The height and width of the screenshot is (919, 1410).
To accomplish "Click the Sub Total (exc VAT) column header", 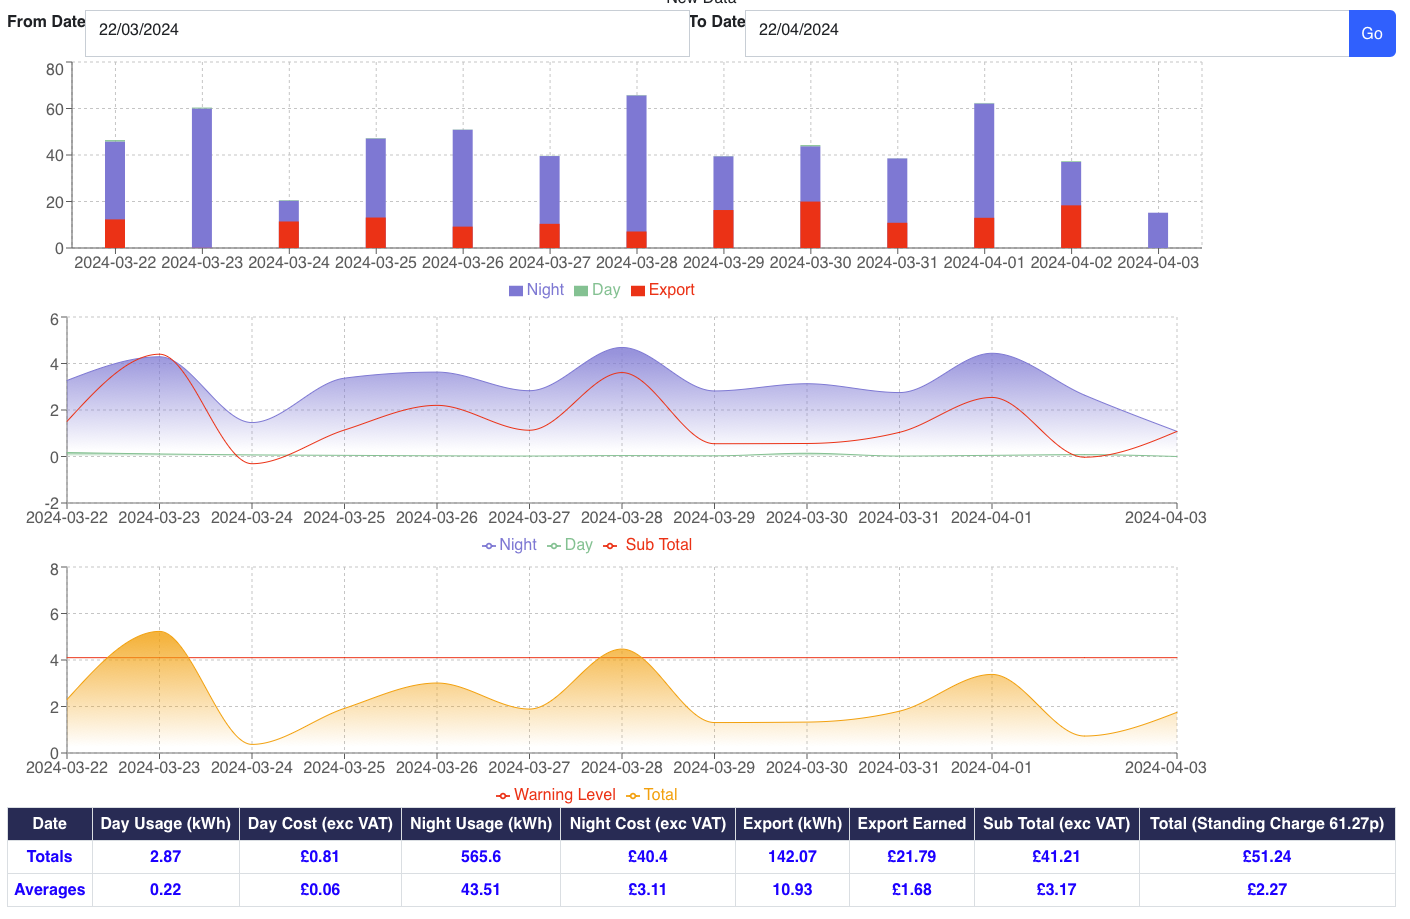I will pyautogui.click(x=1057, y=824).
